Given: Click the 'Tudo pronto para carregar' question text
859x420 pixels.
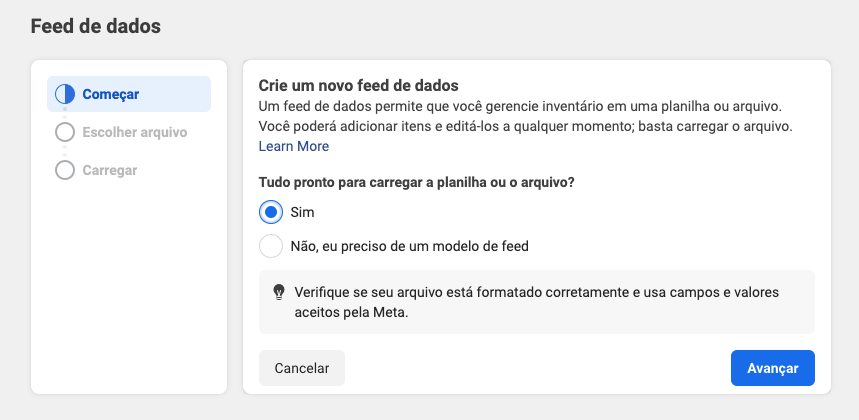Looking at the screenshot, I should point(423,182).
